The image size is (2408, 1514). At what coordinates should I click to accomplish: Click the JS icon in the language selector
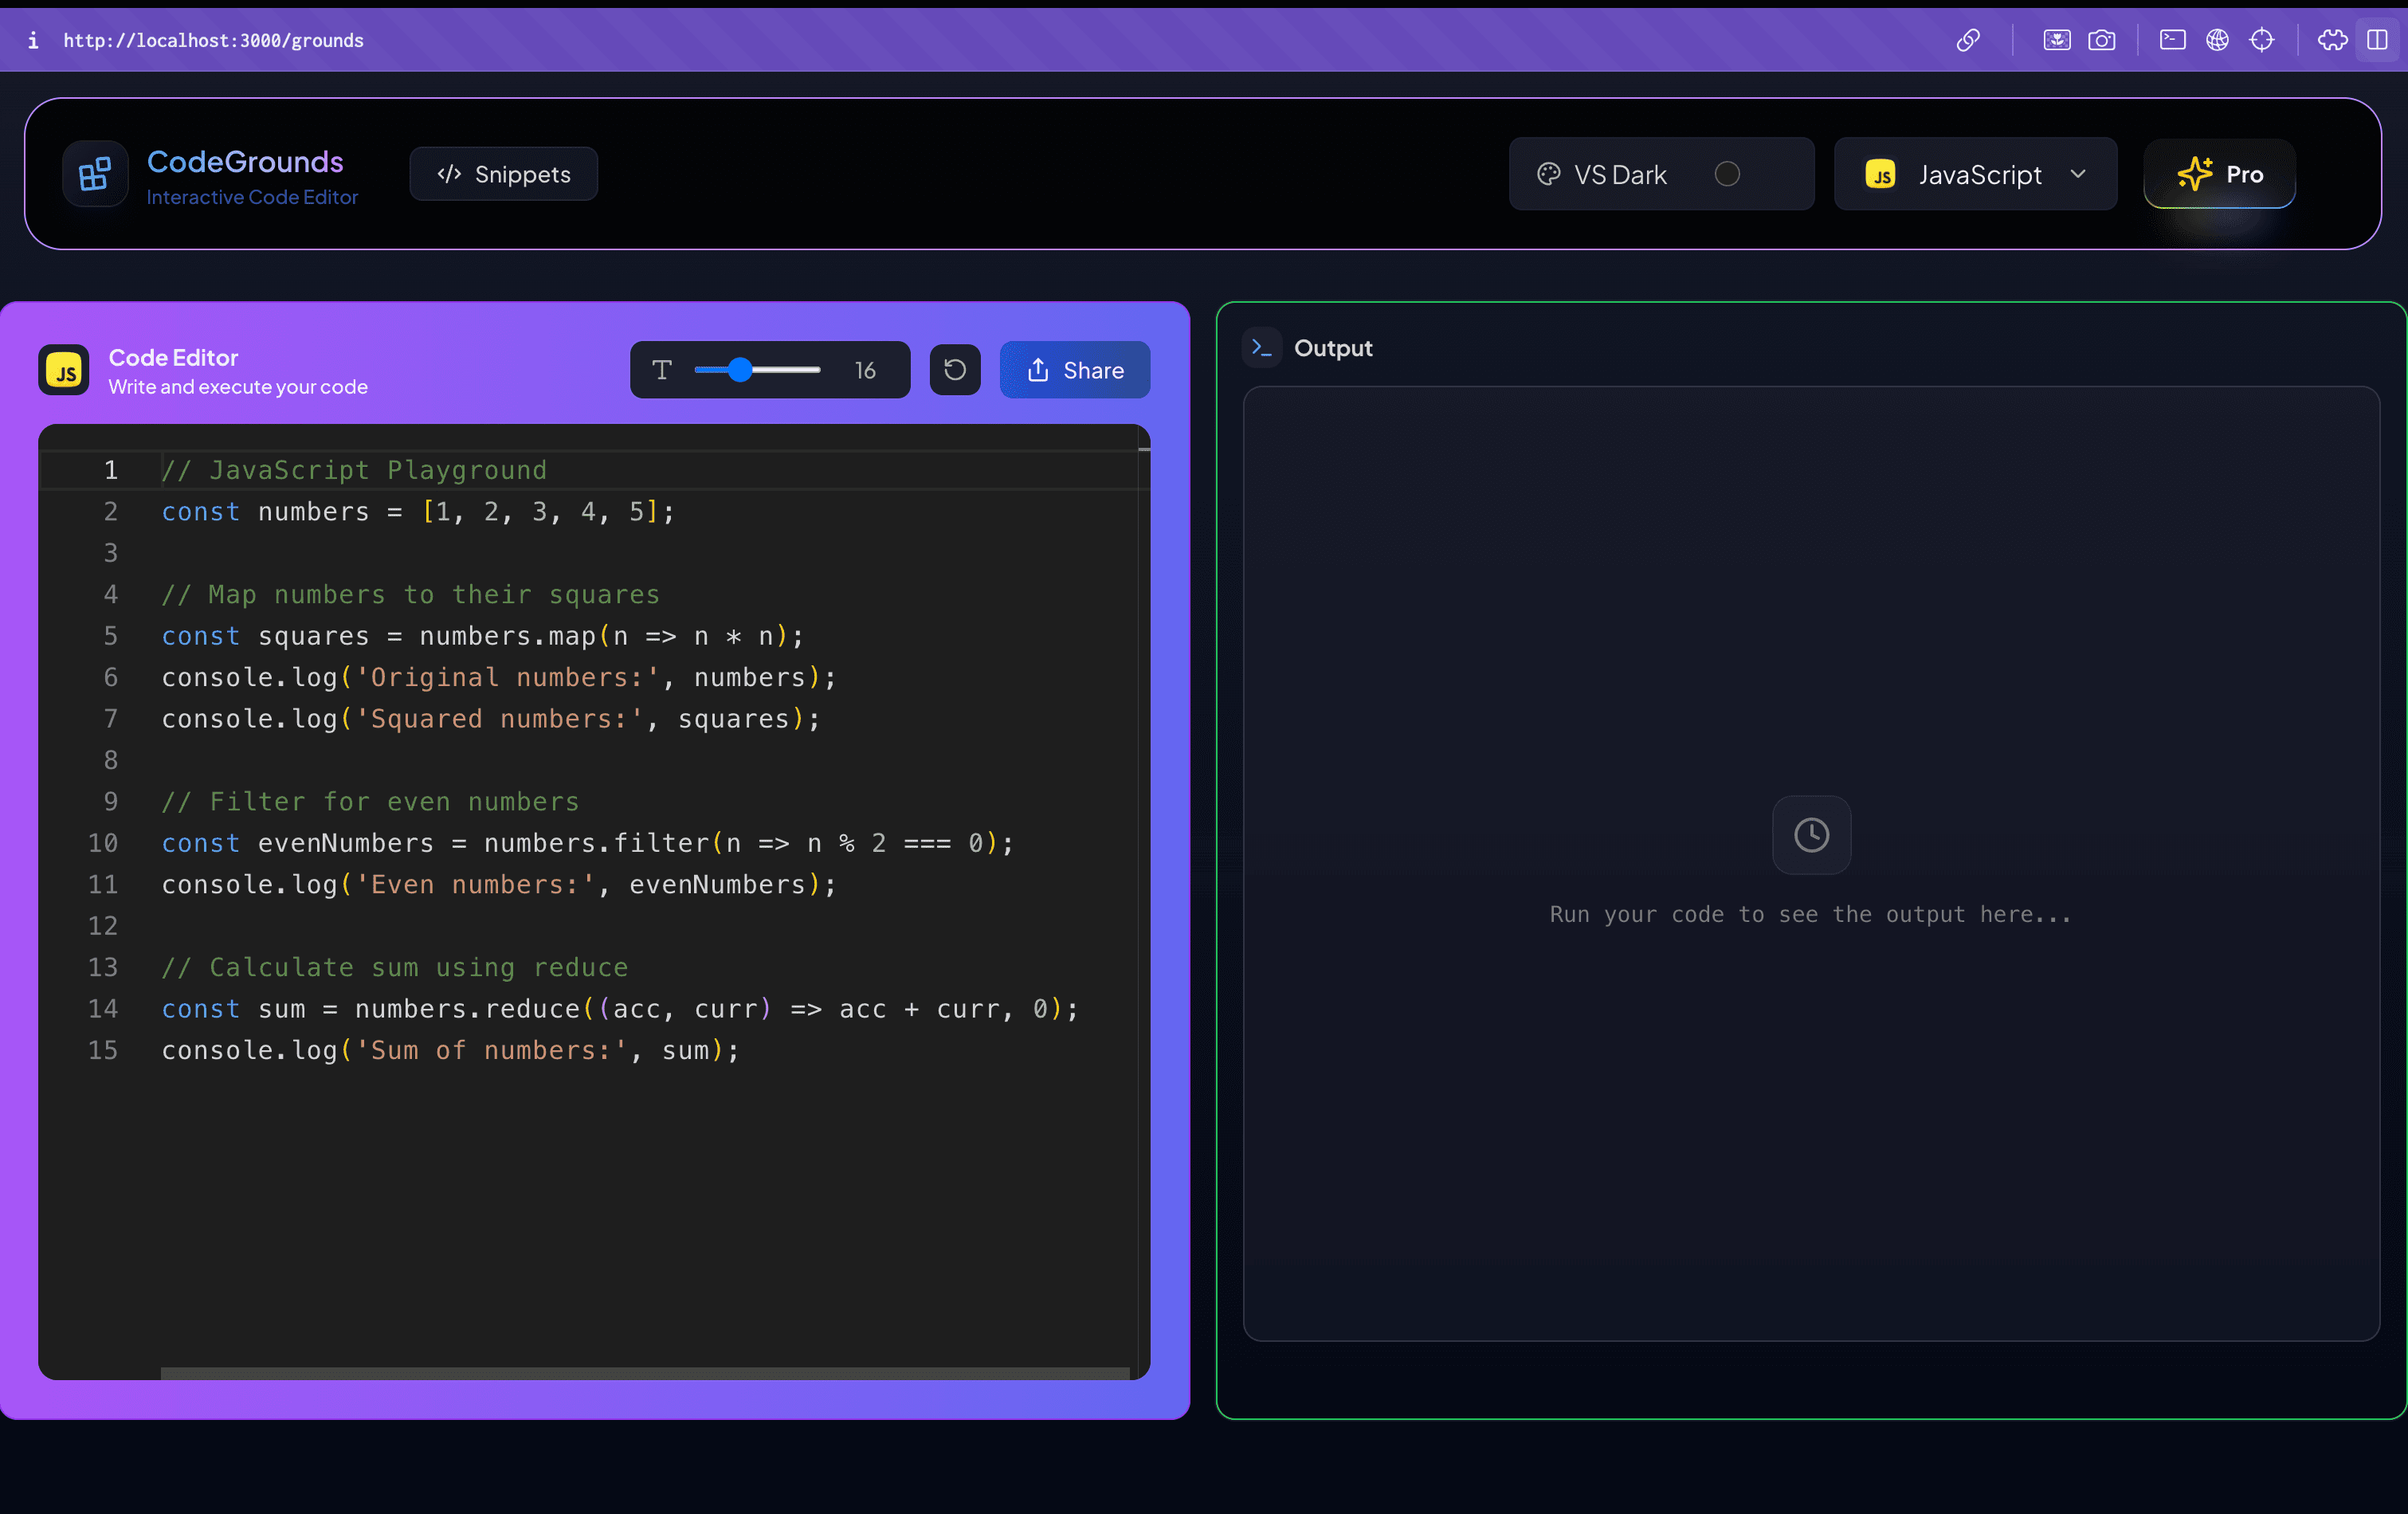pyautogui.click(x=1880, y=174)
